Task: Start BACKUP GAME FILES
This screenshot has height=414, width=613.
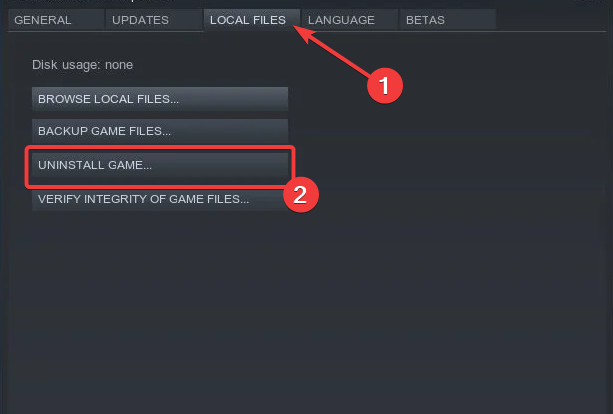Action: tap(160, 131)
